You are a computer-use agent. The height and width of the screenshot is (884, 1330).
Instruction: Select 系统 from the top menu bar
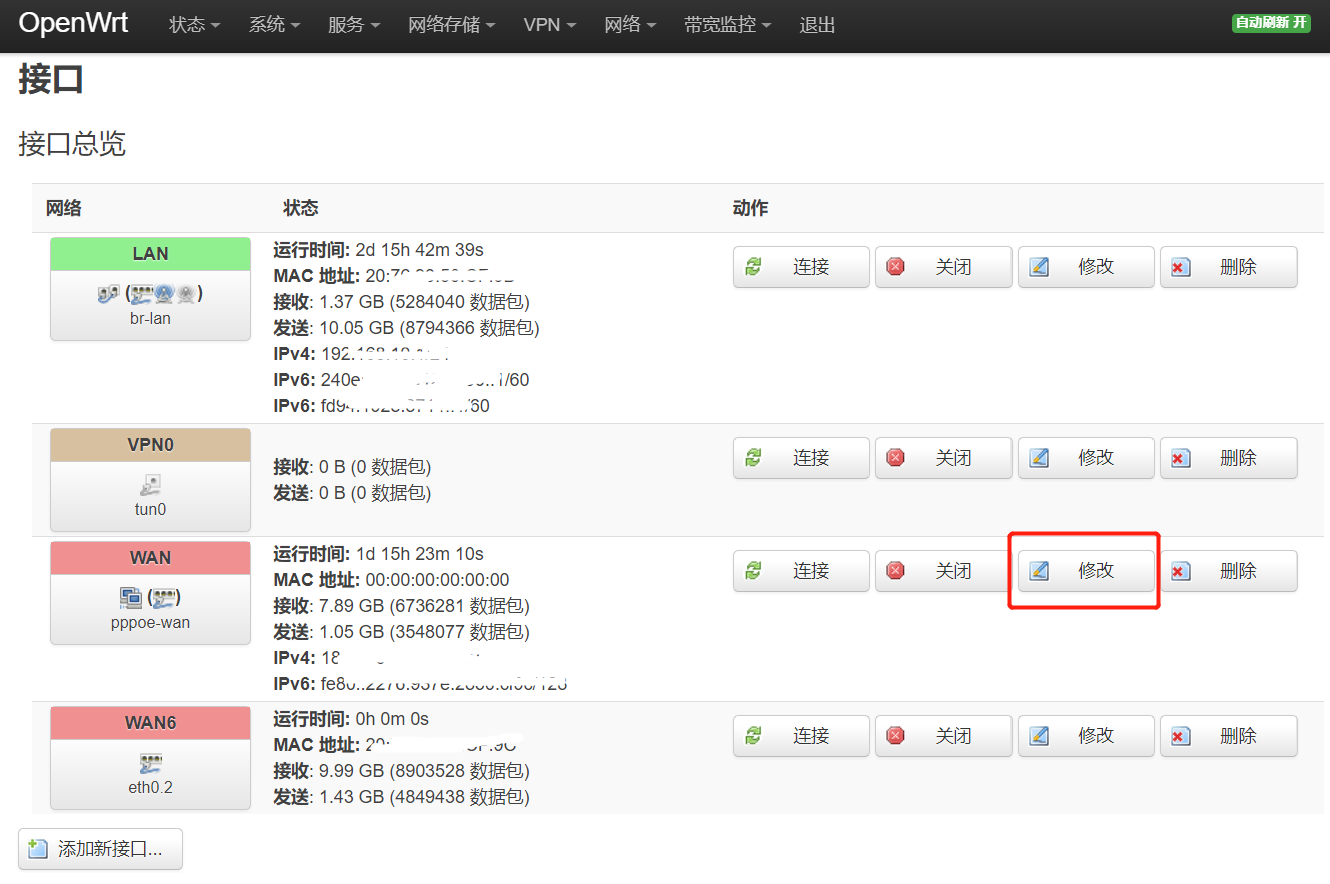[x=272, y=25]
